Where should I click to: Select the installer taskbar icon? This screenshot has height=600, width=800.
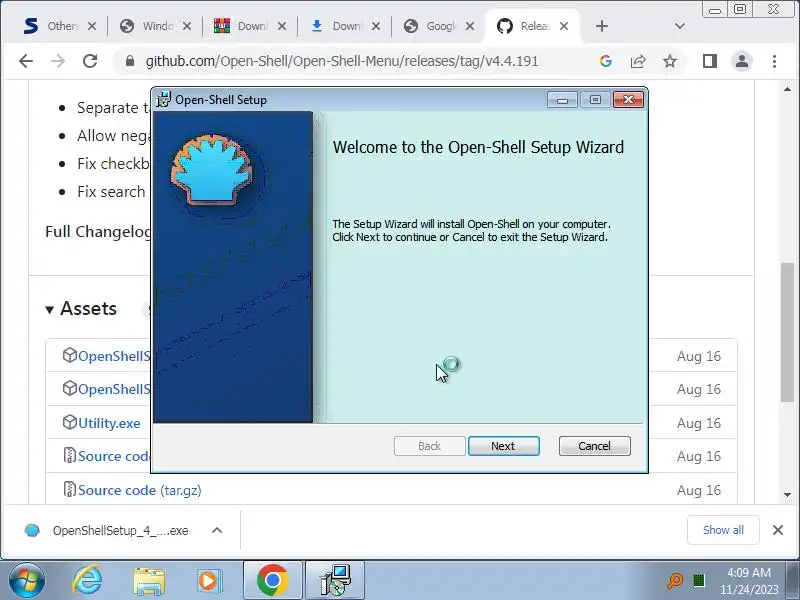(335, 580)
